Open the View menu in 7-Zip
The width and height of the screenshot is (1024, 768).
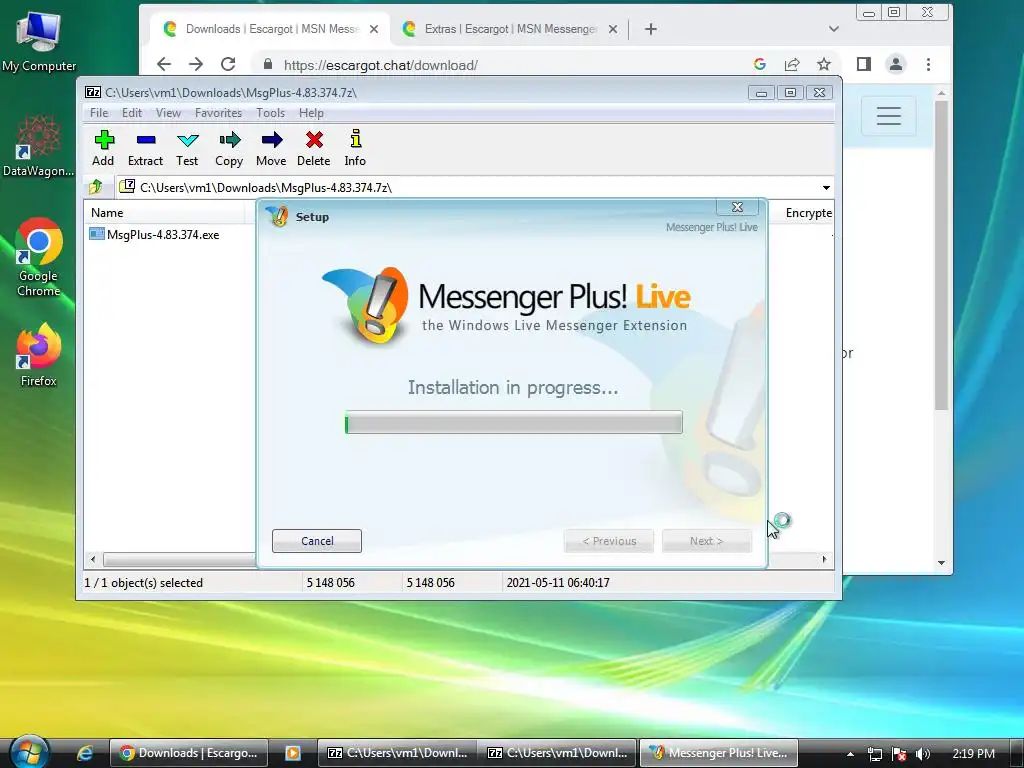click(168, 113)
